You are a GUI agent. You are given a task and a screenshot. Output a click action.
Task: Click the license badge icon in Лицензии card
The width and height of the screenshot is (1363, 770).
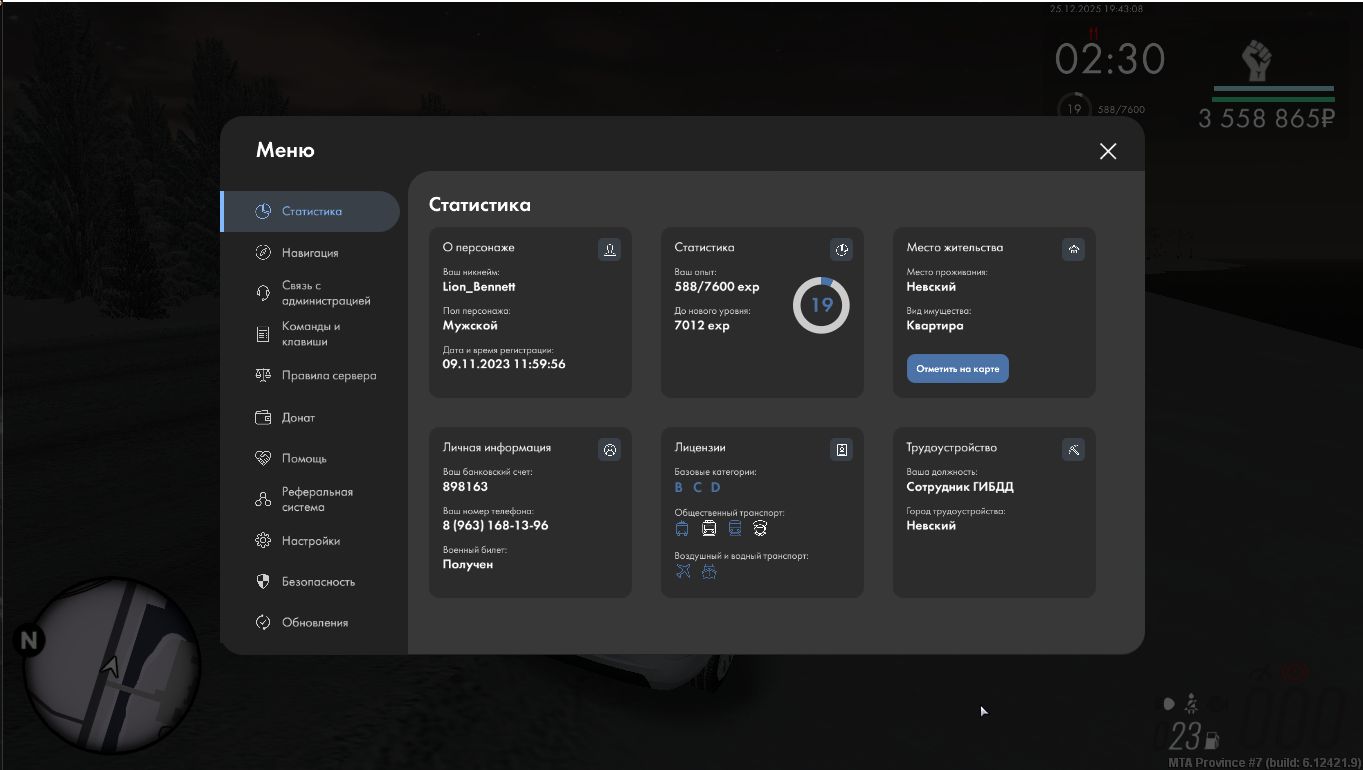point(841,450)
